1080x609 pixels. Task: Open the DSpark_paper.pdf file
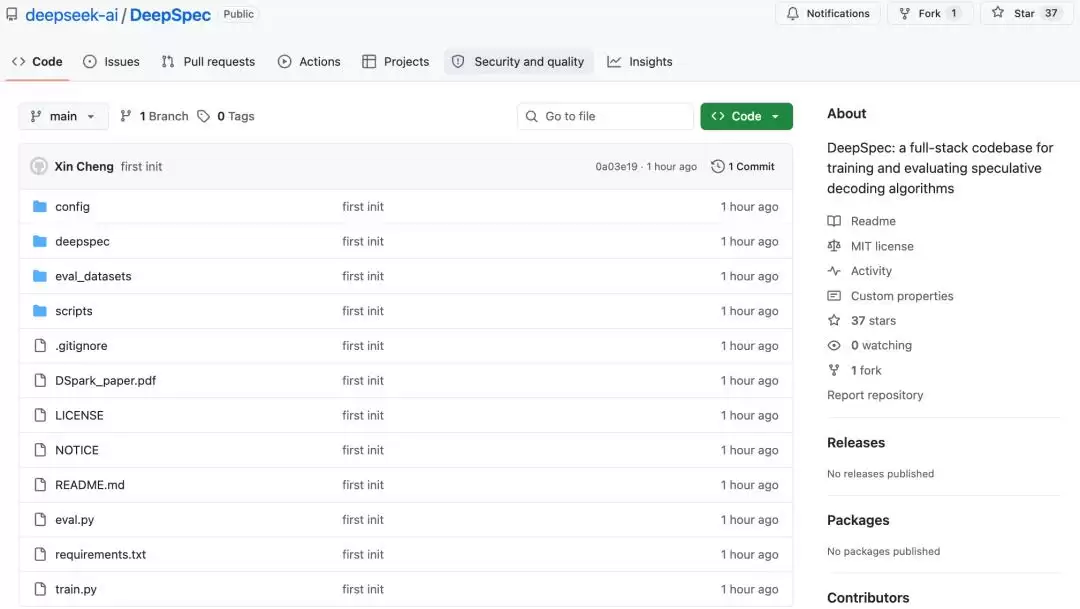pyautogui.click(x=105, y=380)
